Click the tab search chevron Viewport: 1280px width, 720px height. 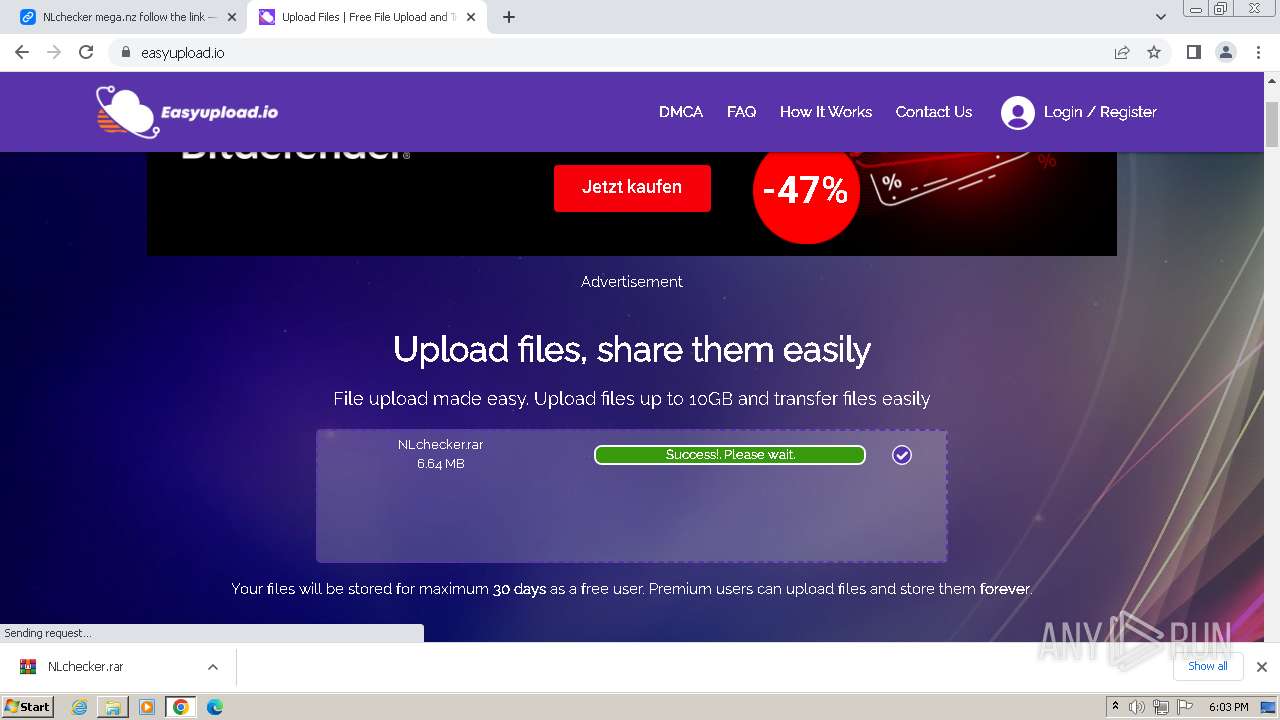click(1160, 17)
